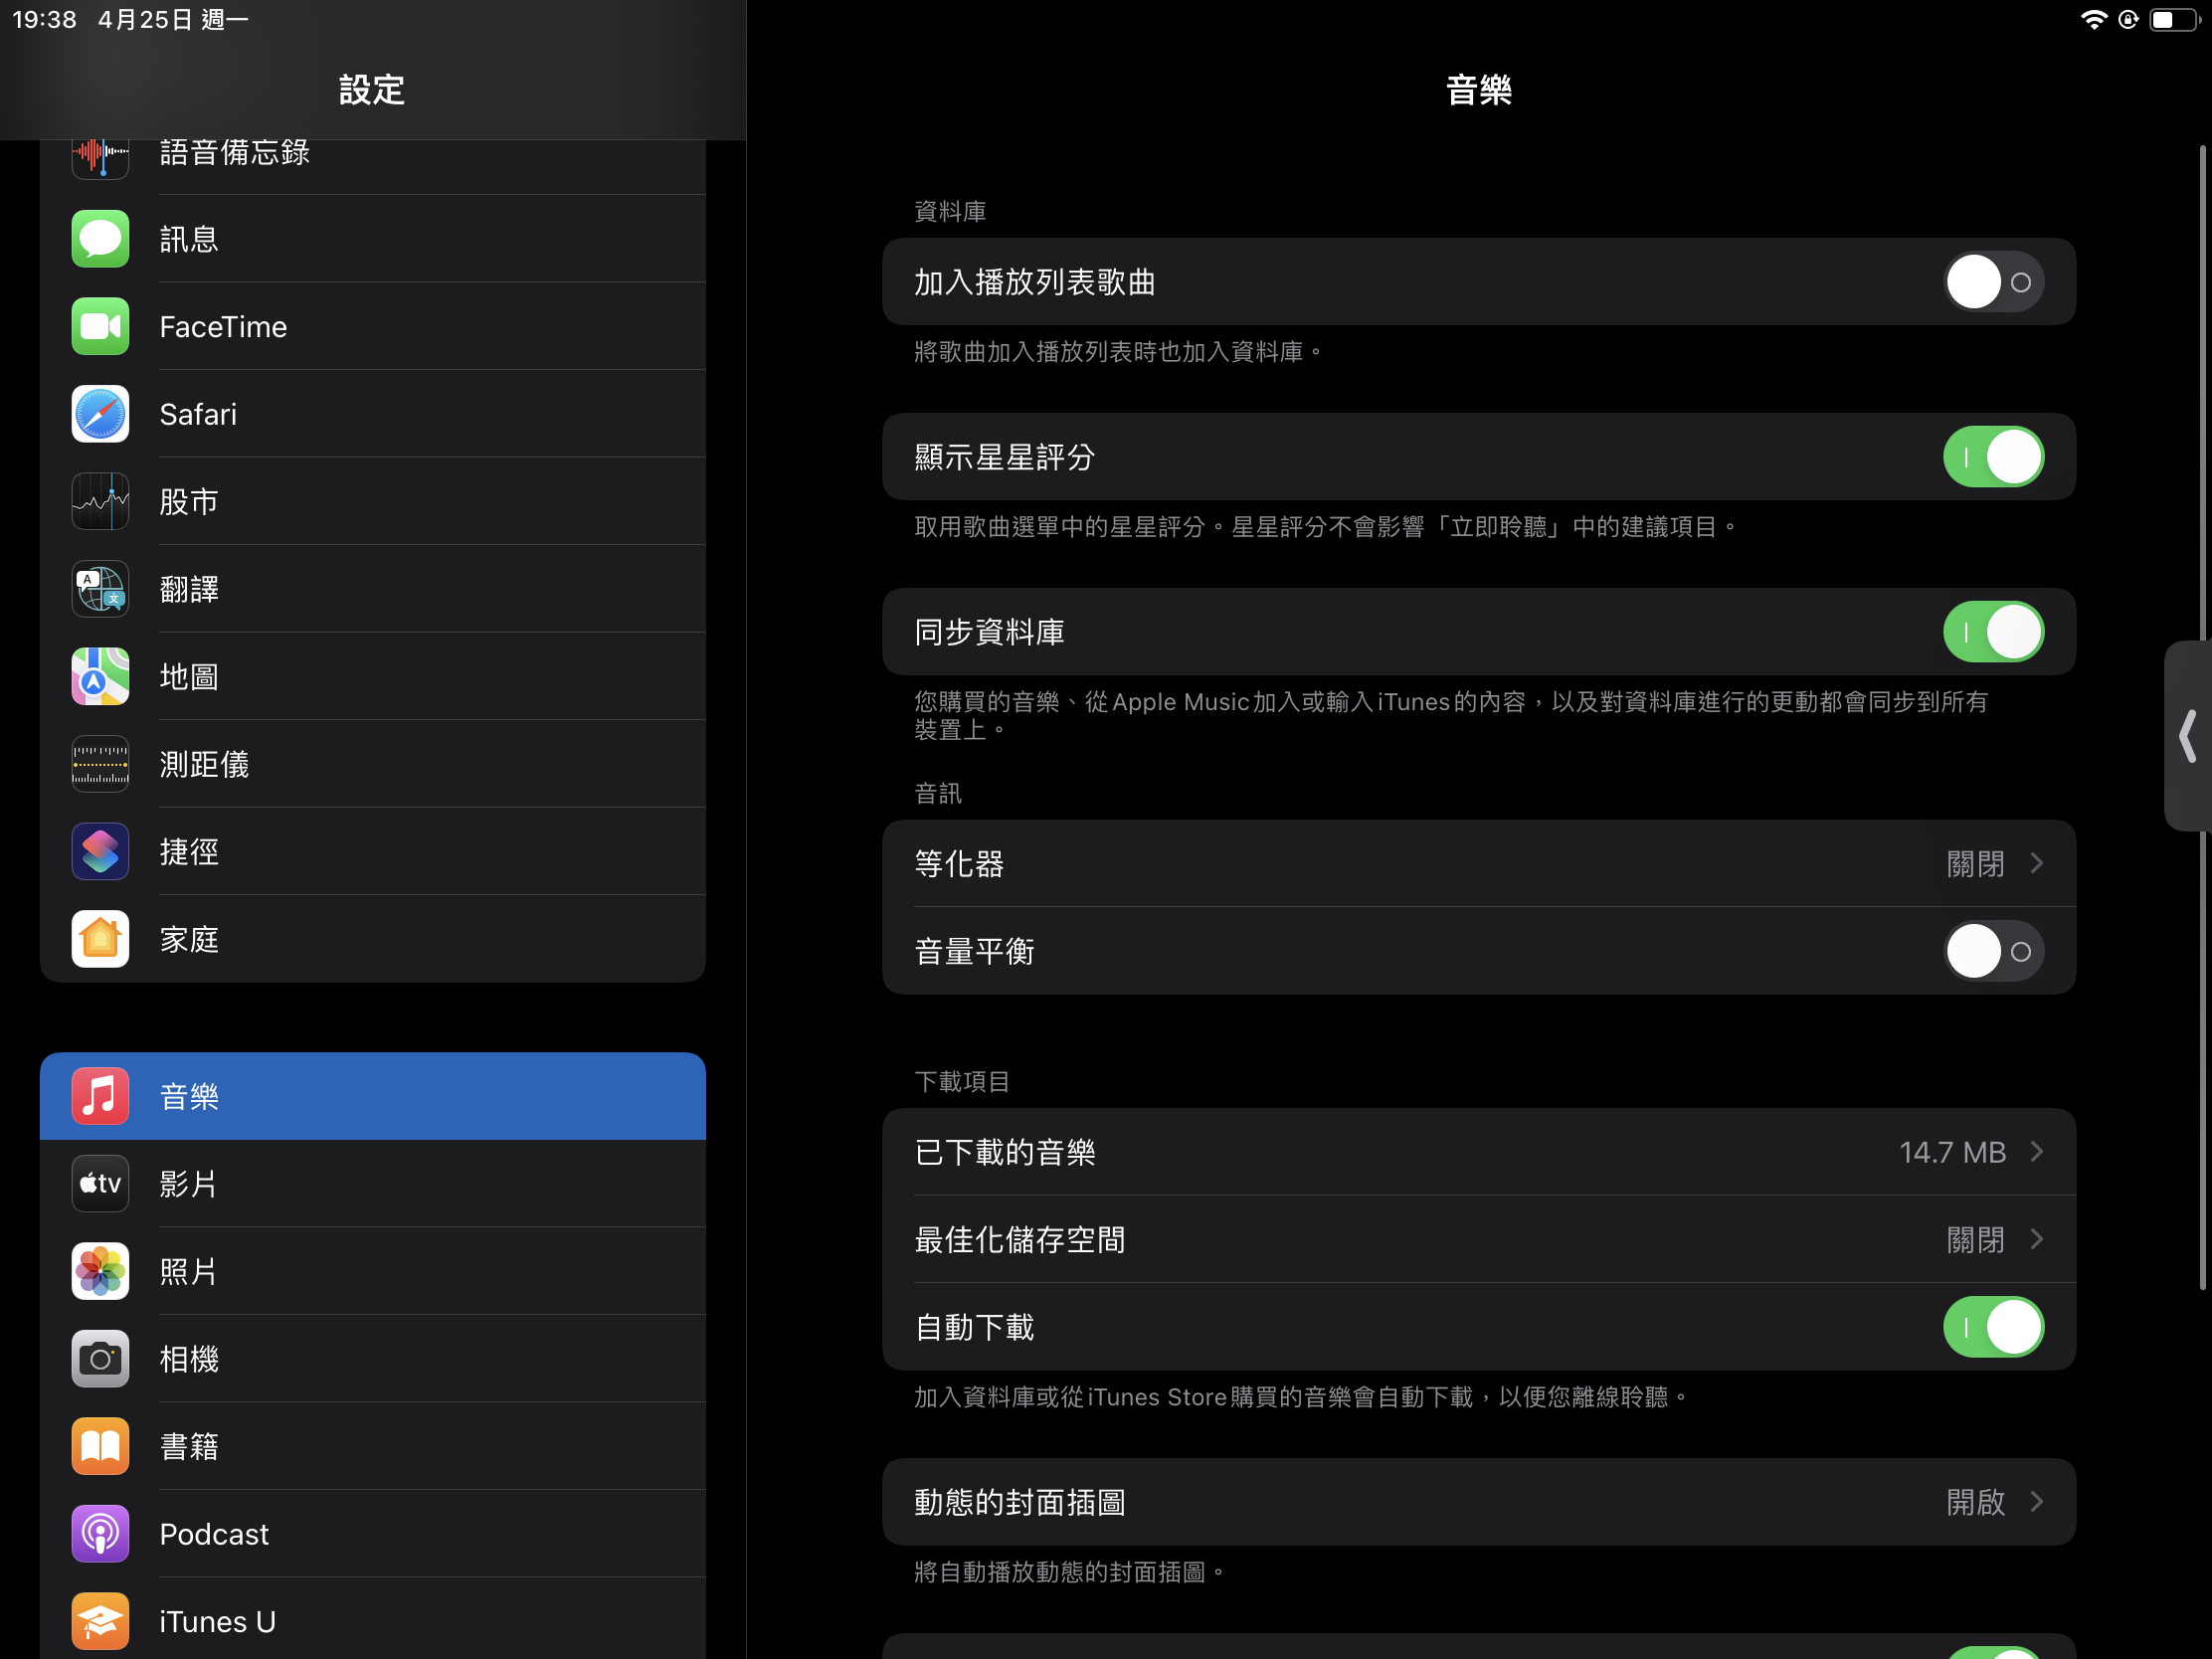Toggle the 音量平衡 switch on
The image size is (2212, 1659).
(1993, 951)
